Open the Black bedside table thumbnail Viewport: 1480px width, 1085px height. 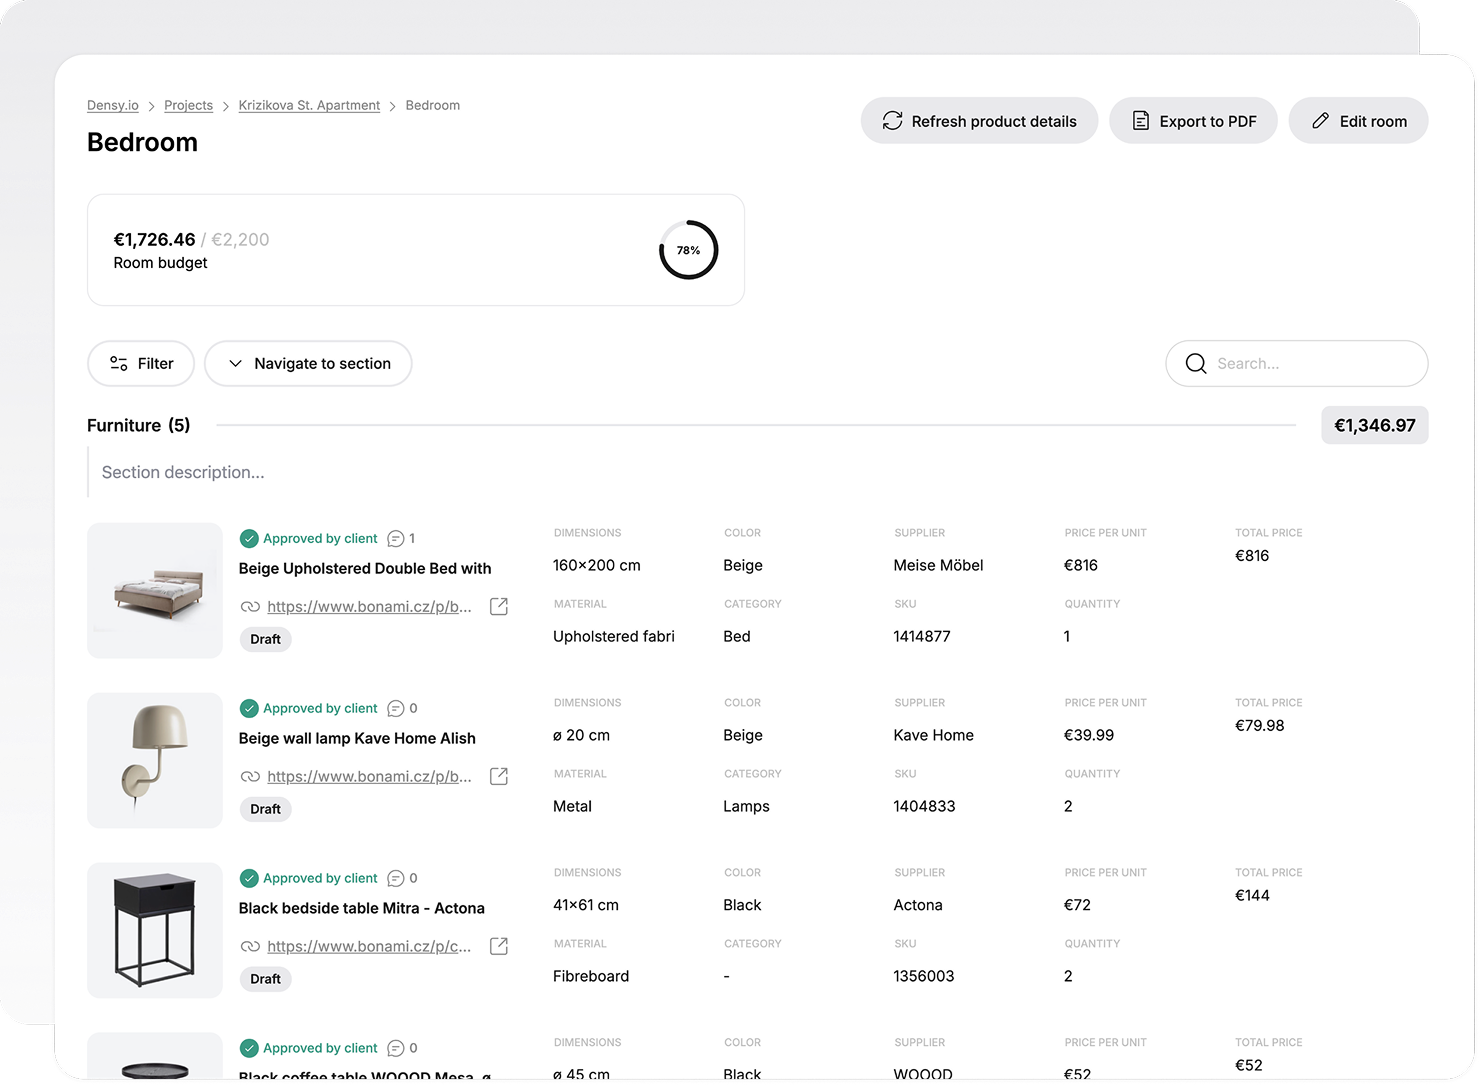[x=155, y=930]
